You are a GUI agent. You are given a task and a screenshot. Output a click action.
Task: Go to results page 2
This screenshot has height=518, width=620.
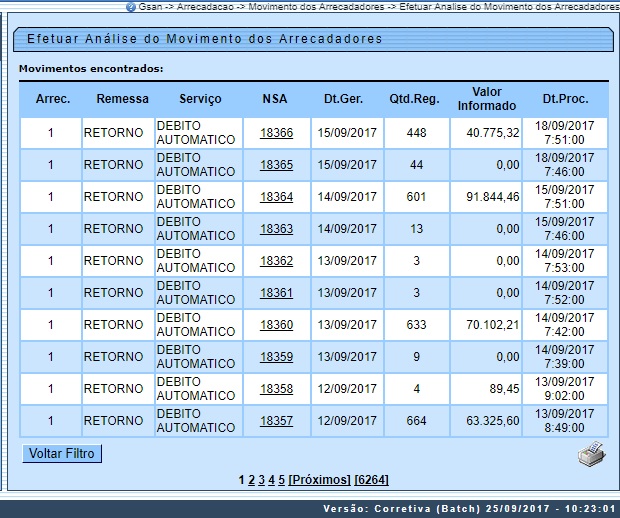click(251, 480)
